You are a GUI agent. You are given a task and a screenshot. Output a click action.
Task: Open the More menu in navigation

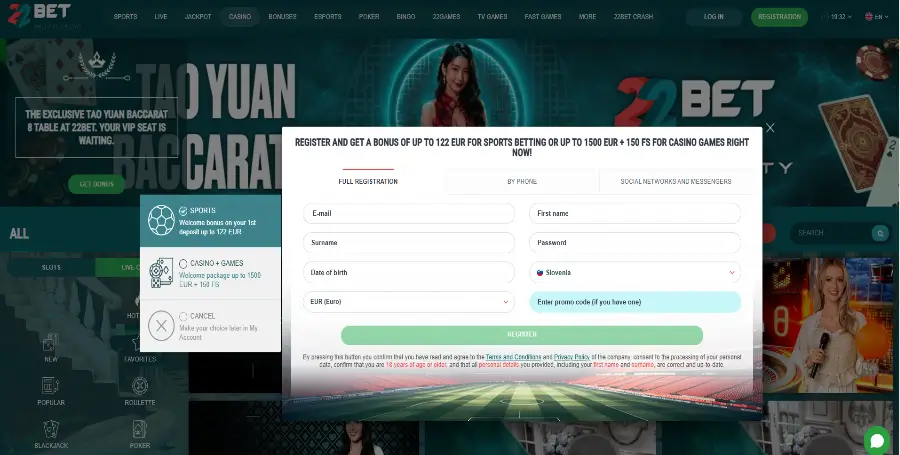click(x=587, y=17)
